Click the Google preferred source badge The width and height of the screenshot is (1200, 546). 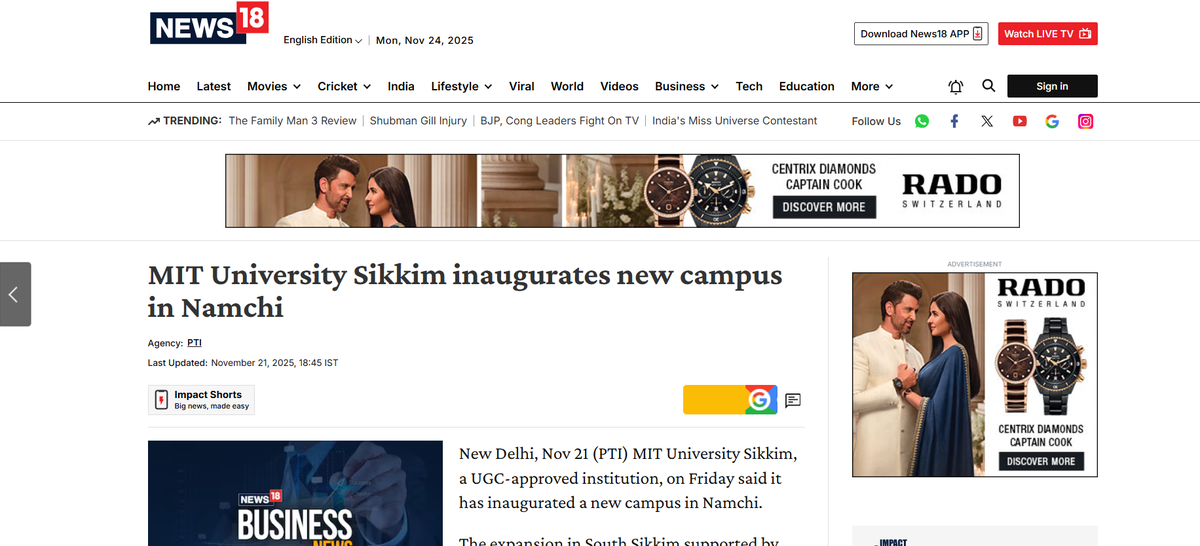tap(730, 400)
